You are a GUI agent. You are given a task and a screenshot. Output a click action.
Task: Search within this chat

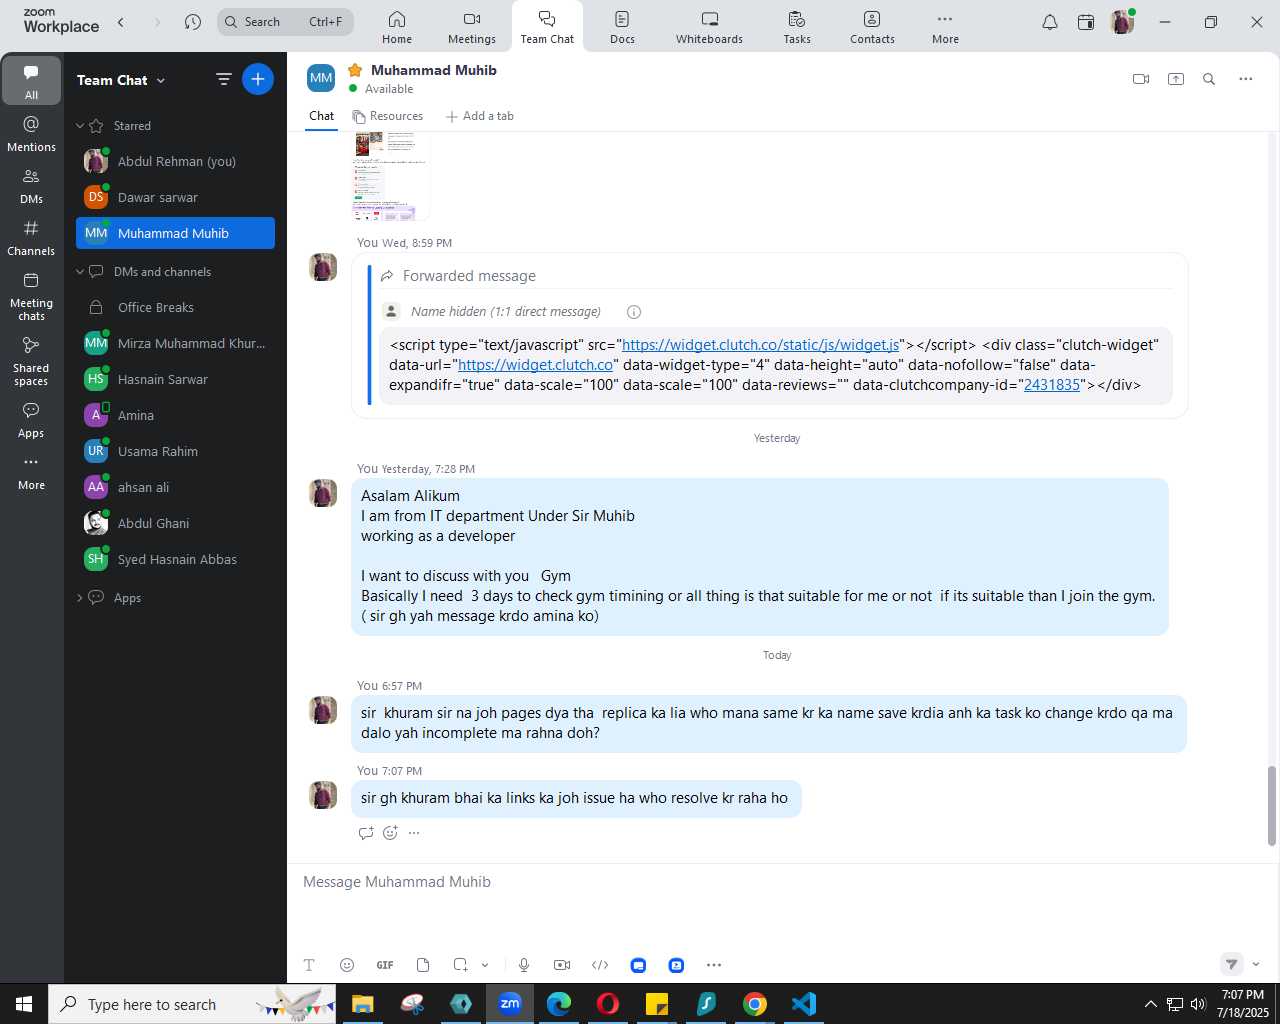click(x=1209, y=79)
